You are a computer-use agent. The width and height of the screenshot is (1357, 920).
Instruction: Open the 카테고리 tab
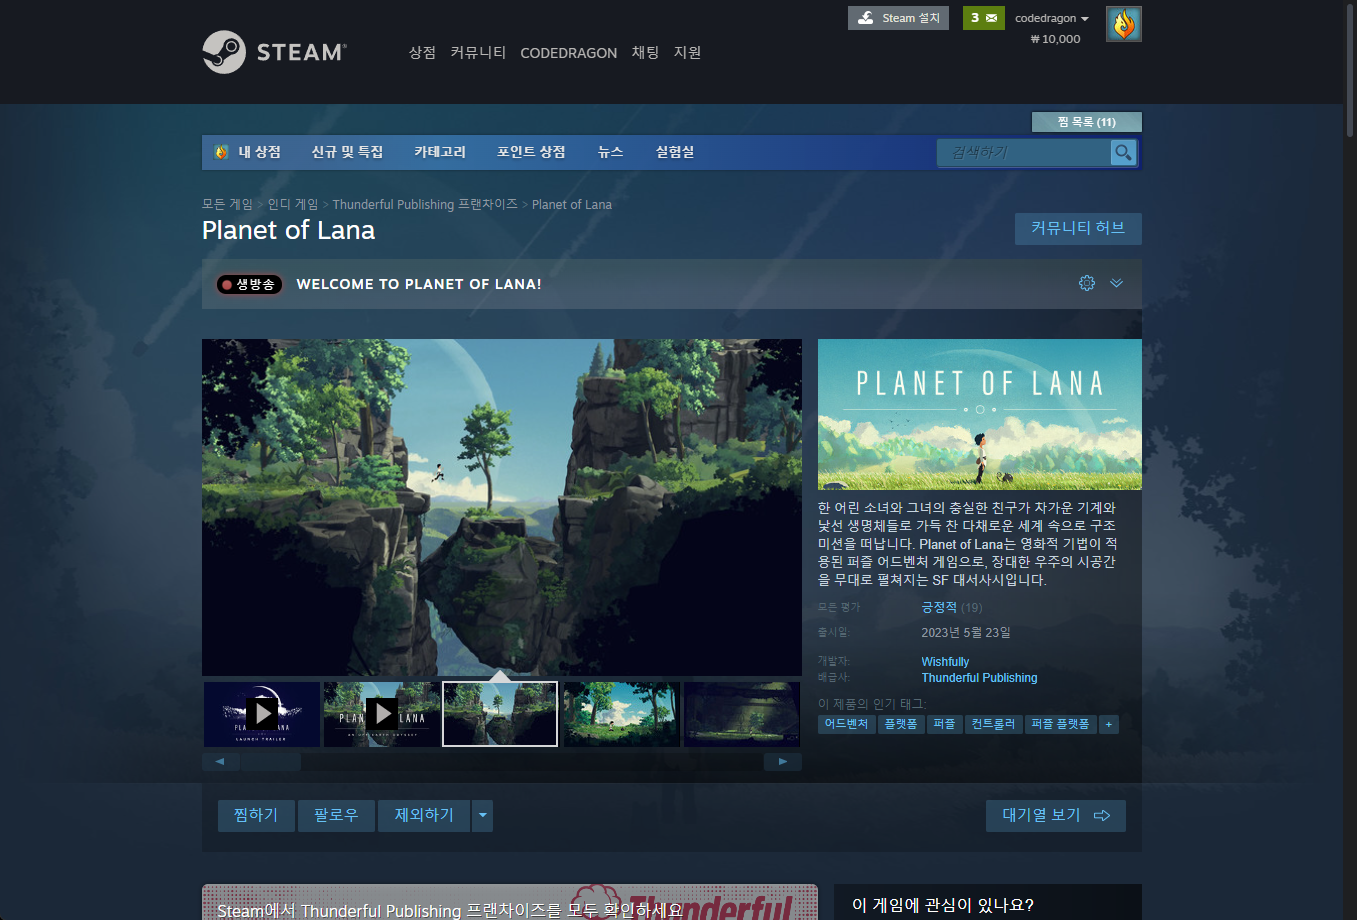click(440, 152)
